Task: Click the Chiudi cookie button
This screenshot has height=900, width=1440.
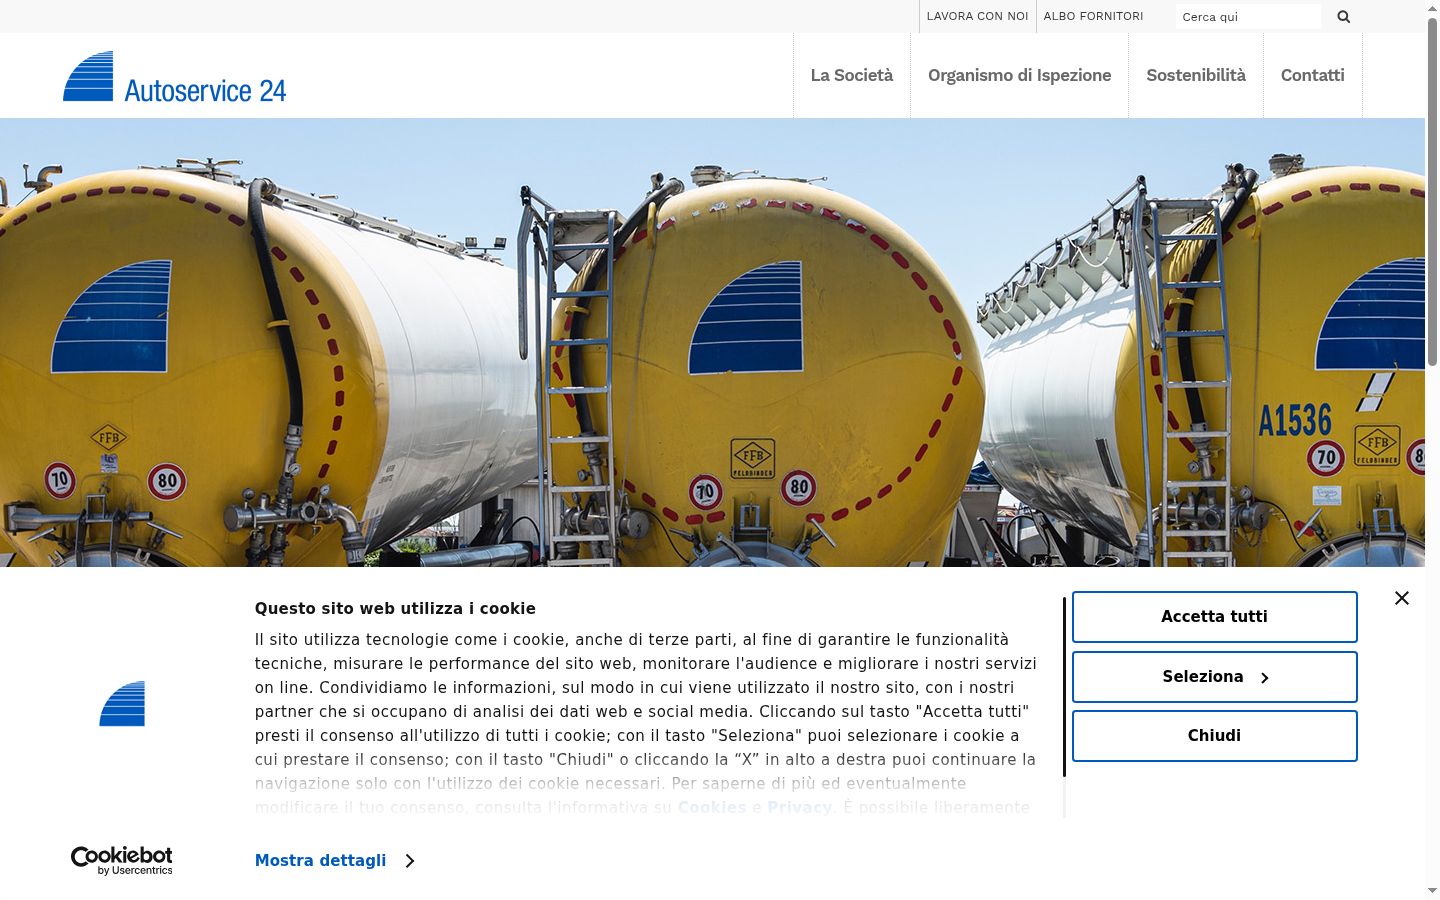Action: [1214, 736]
